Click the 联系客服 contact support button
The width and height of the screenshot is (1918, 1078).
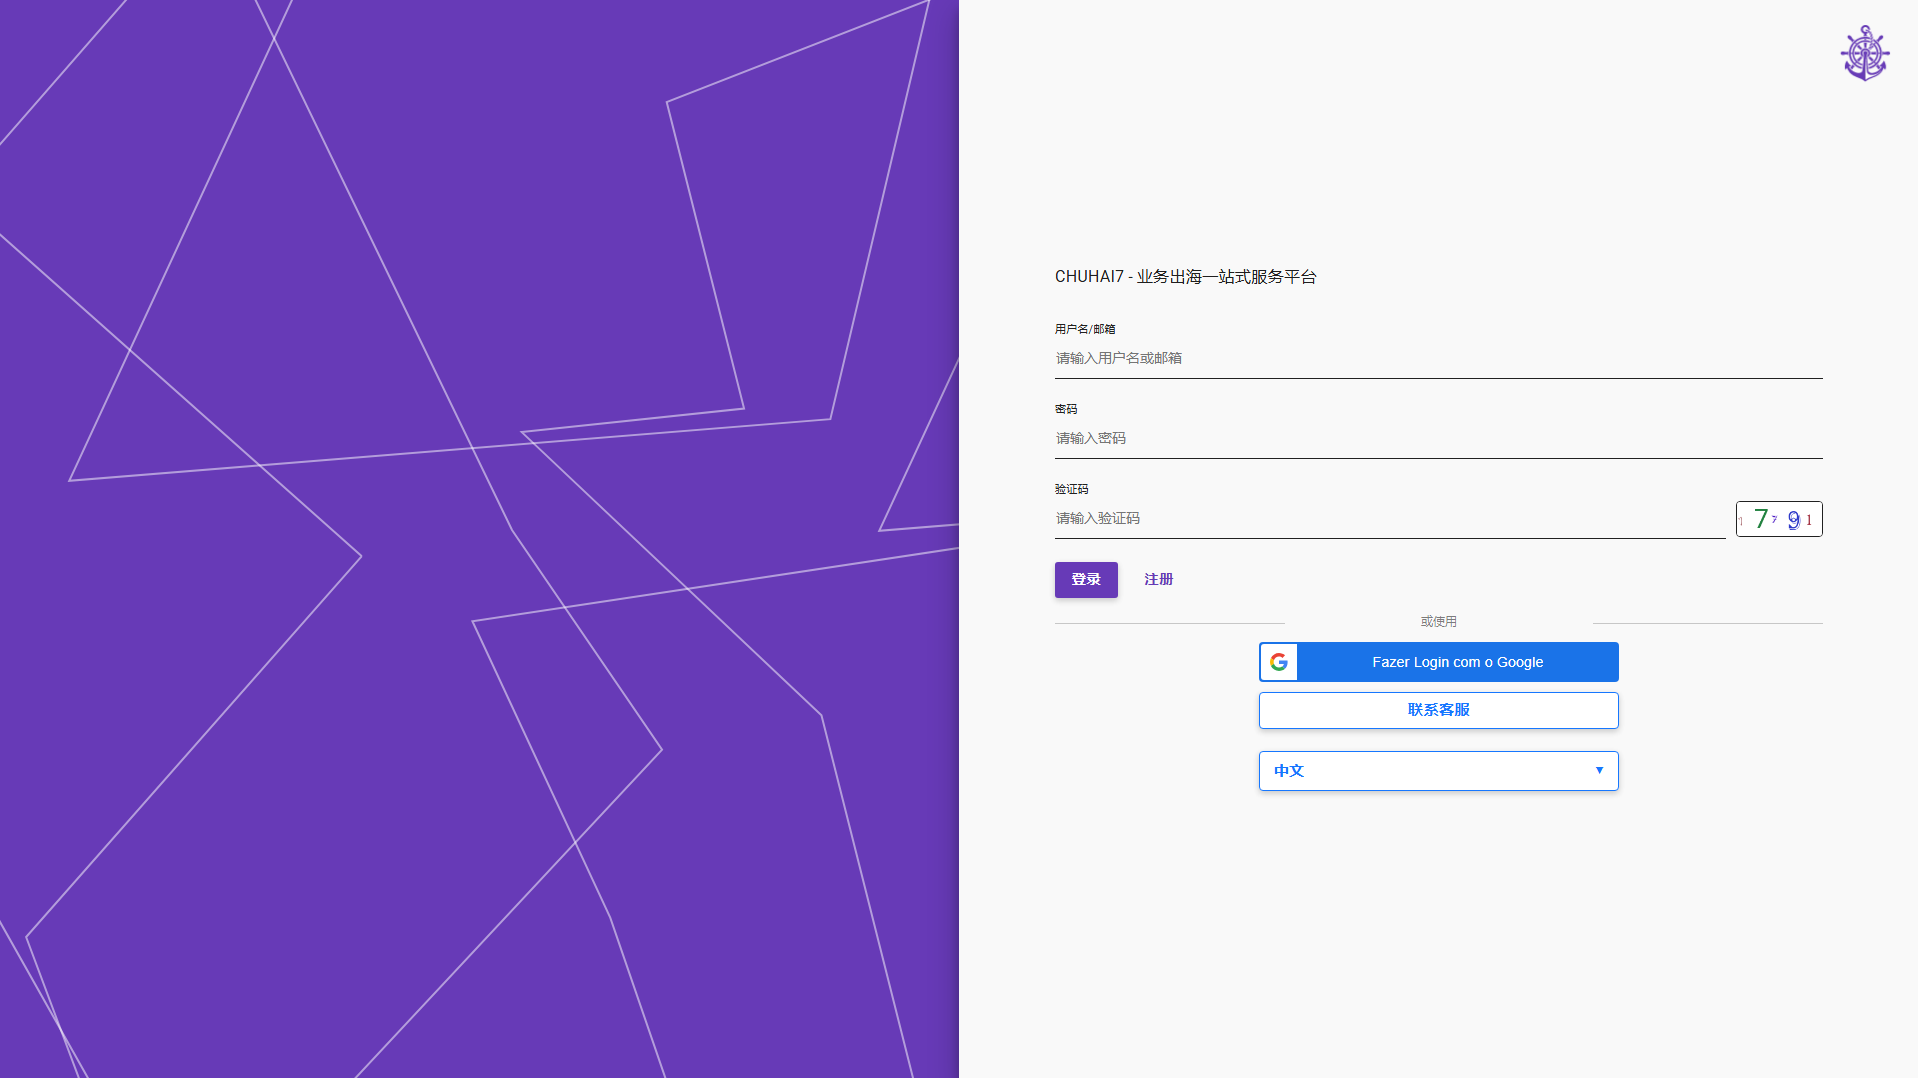(1438, 710)
